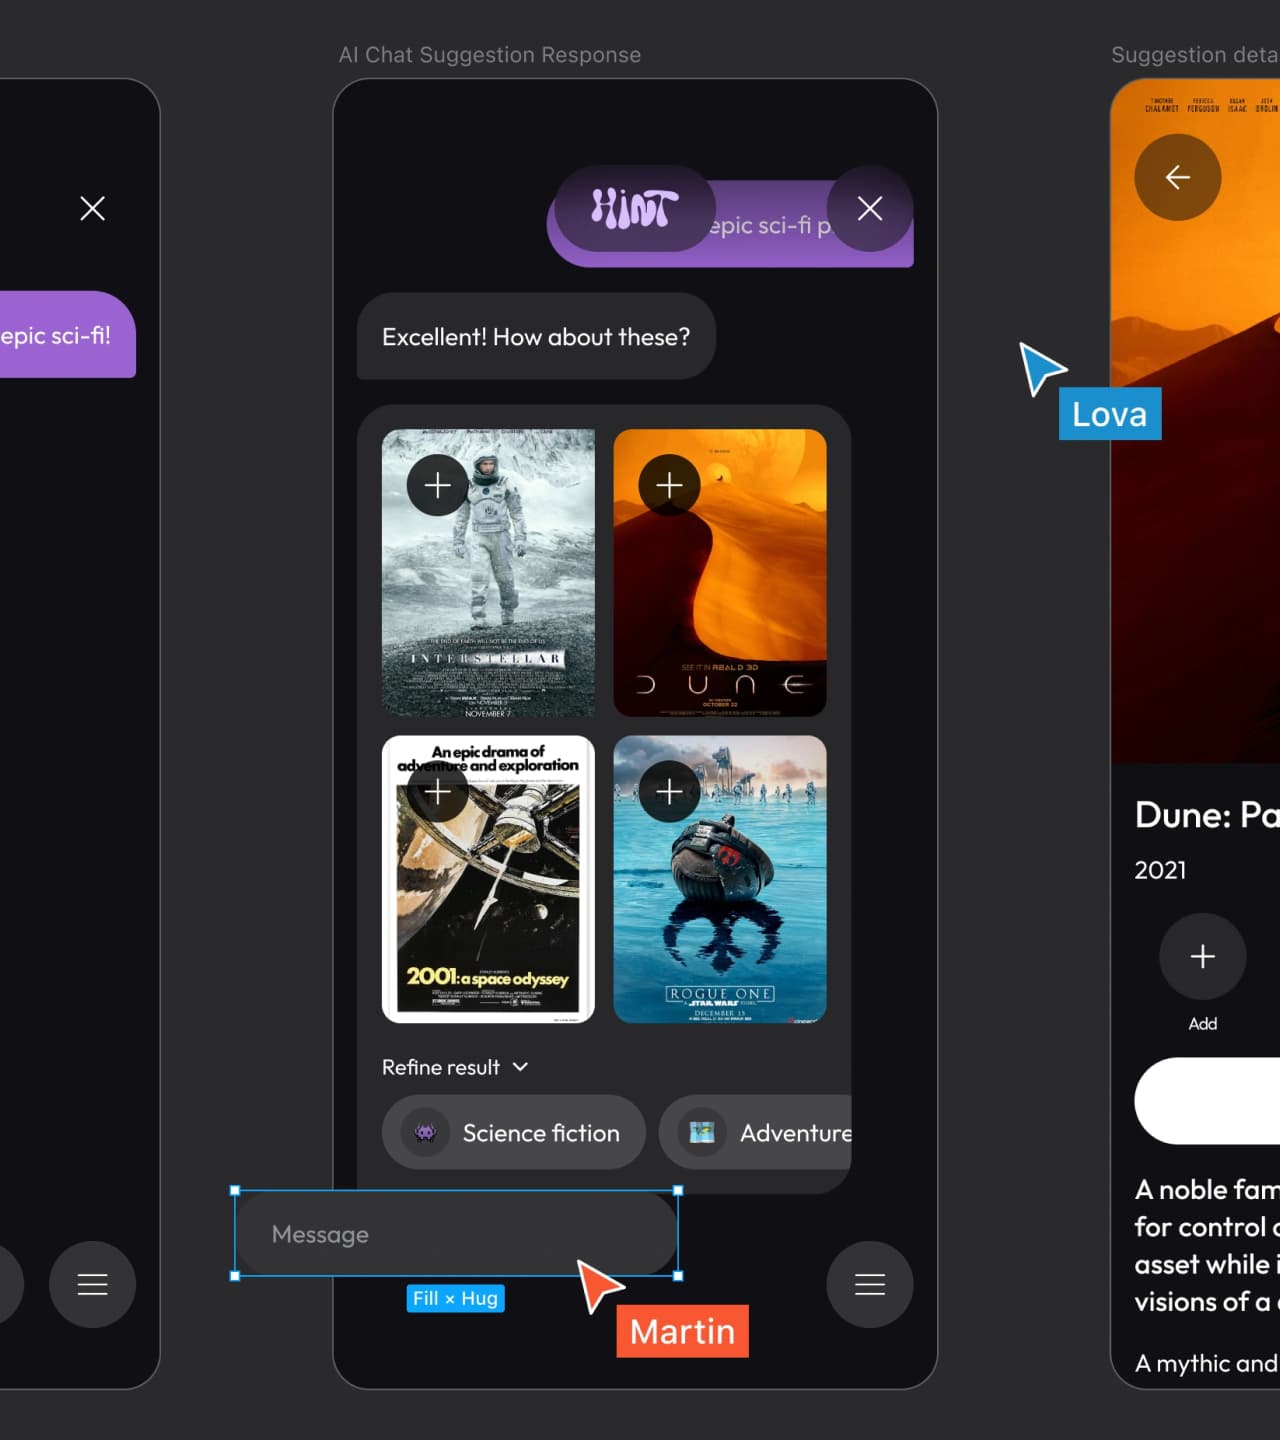The image size is (1280, 1440).
Task: Select the 'Excellent! How about these?' chat bubble
Action: 536,336
